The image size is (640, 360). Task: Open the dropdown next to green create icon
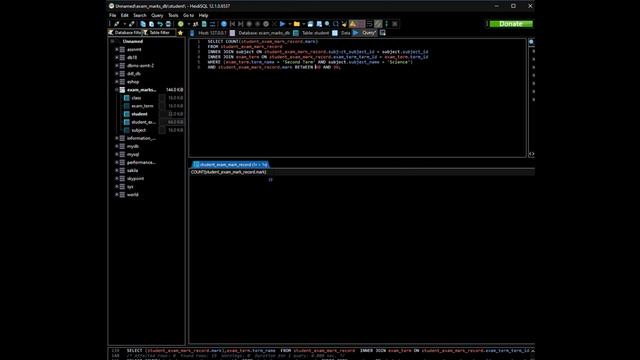pos(189,24)
